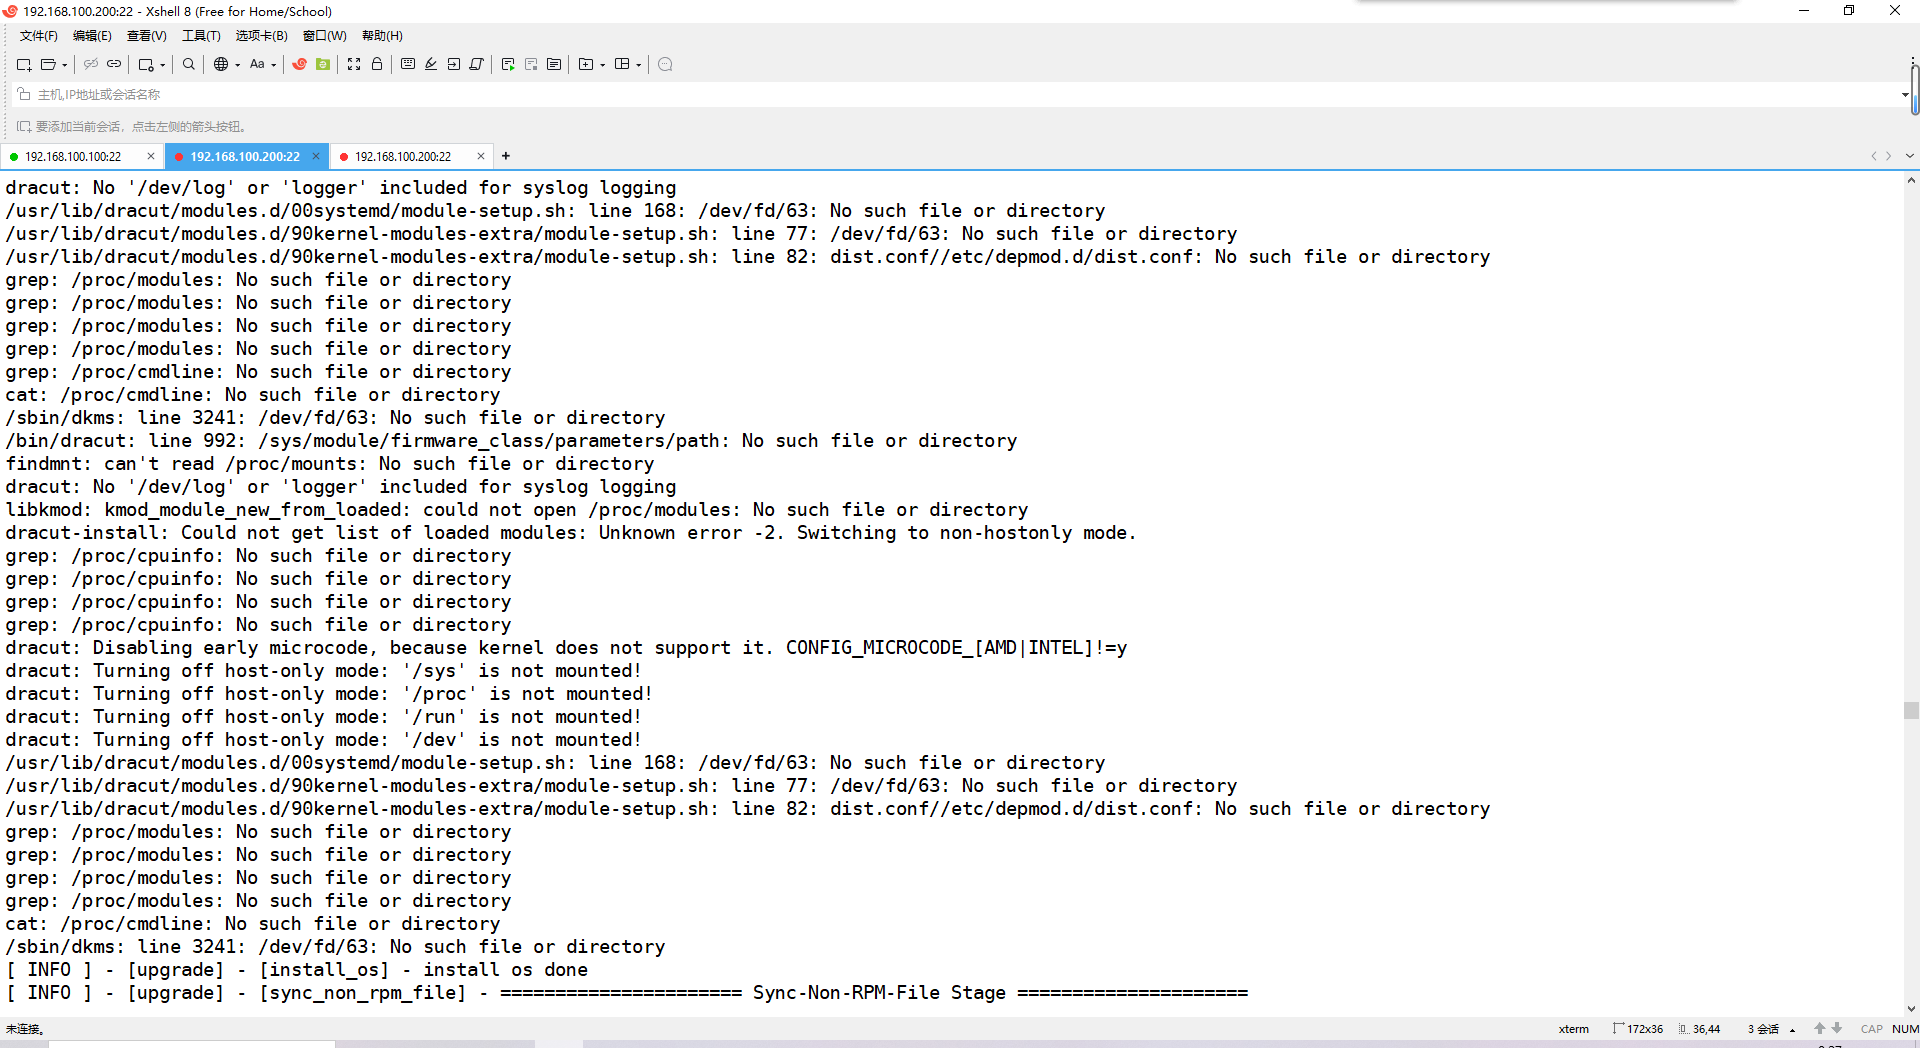The image size is (1920, 1048).
Task: Click the Reconnect link icon
Action: pos(114,64)
